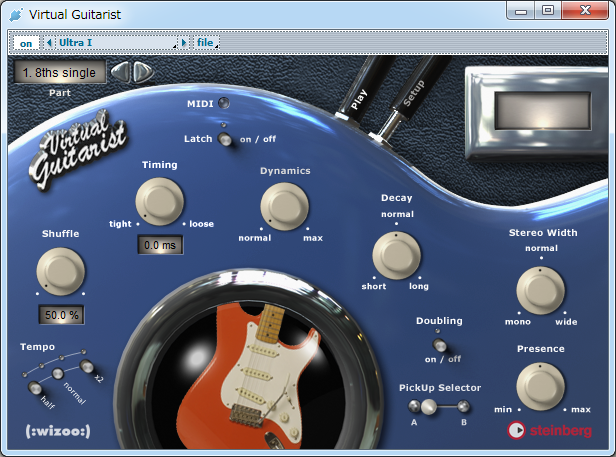The image size is (616, 457).
Task: Click the Decay knob
Action: click(x=396, y=255)
